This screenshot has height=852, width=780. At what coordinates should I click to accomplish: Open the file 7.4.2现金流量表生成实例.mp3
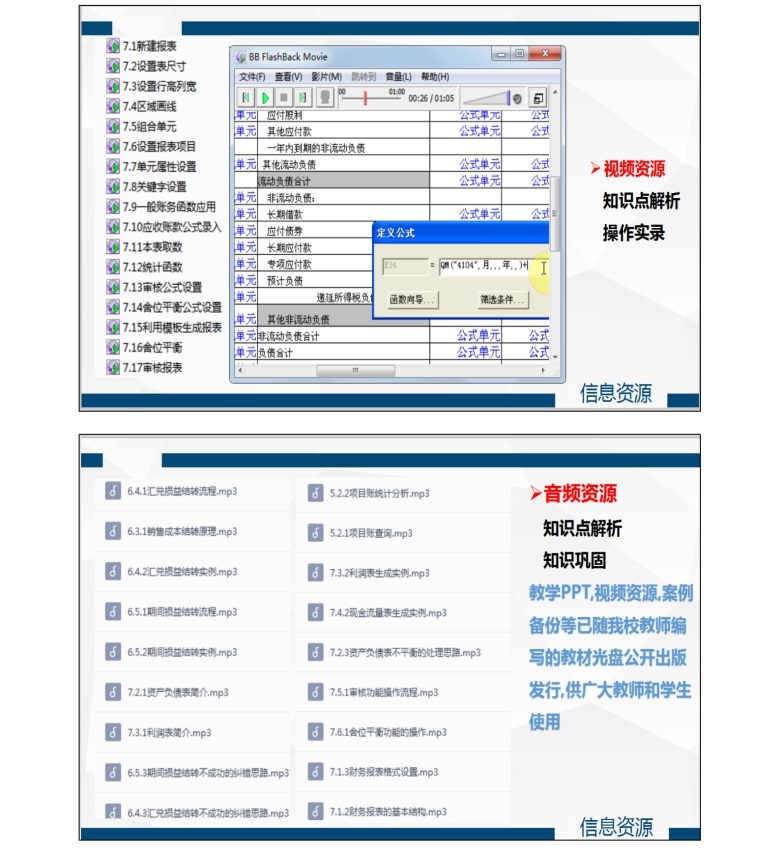[x=388, y=613]
